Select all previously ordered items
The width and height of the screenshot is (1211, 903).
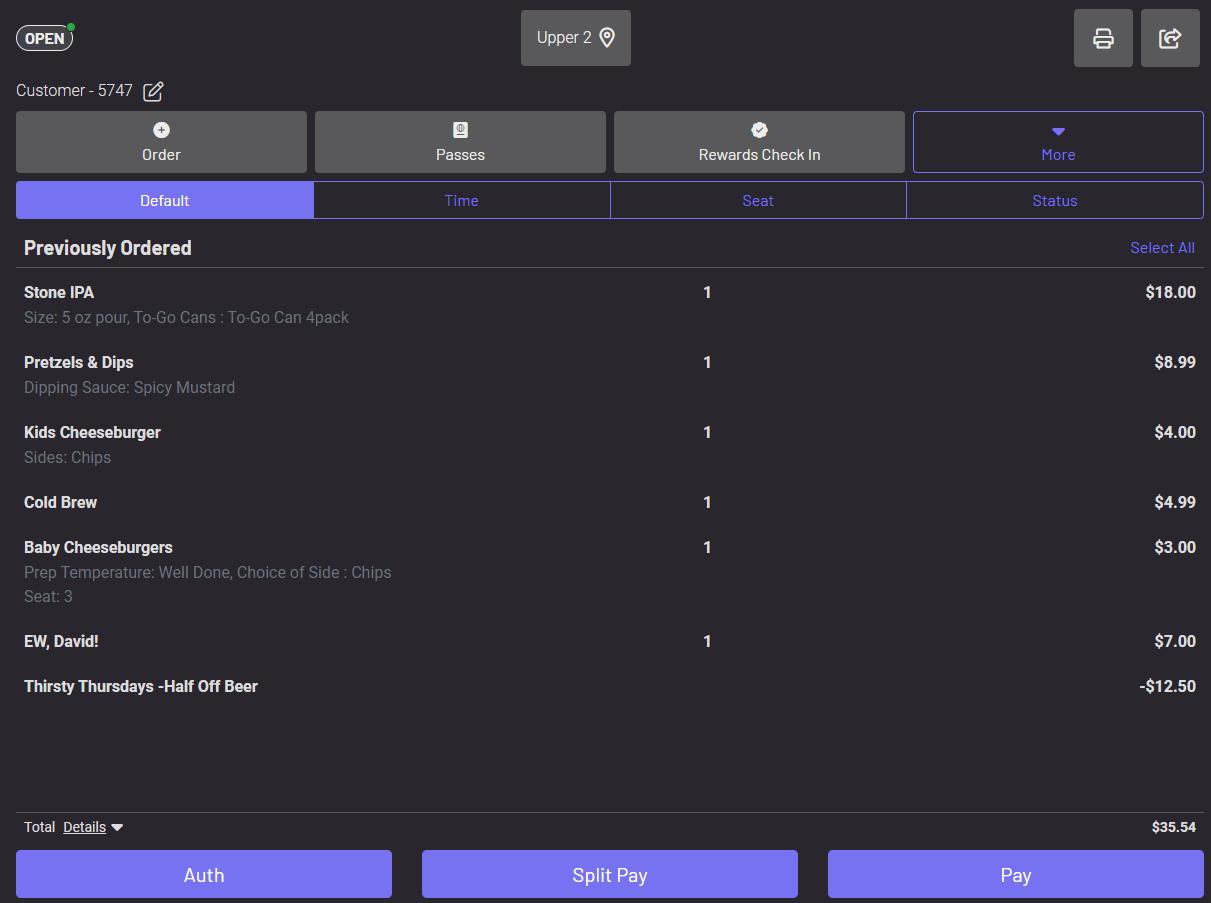pyautogui.click(x=1162, y=247)
